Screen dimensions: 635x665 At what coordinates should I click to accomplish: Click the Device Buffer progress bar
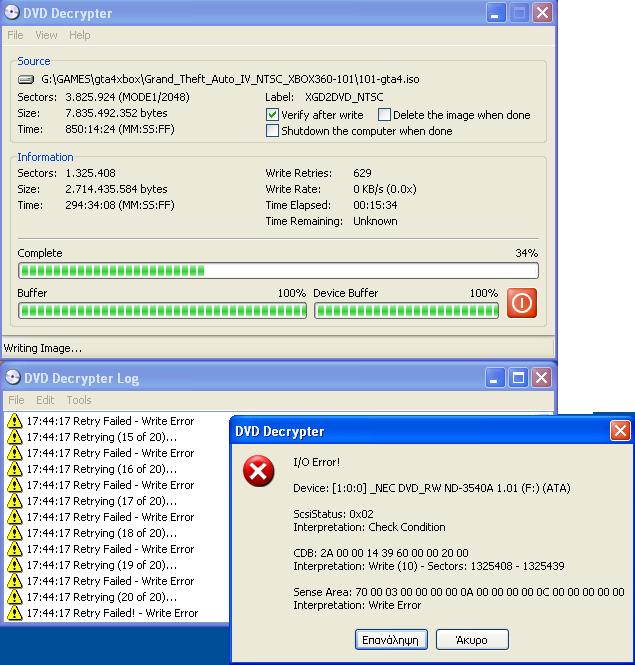(x=406, y=311)
